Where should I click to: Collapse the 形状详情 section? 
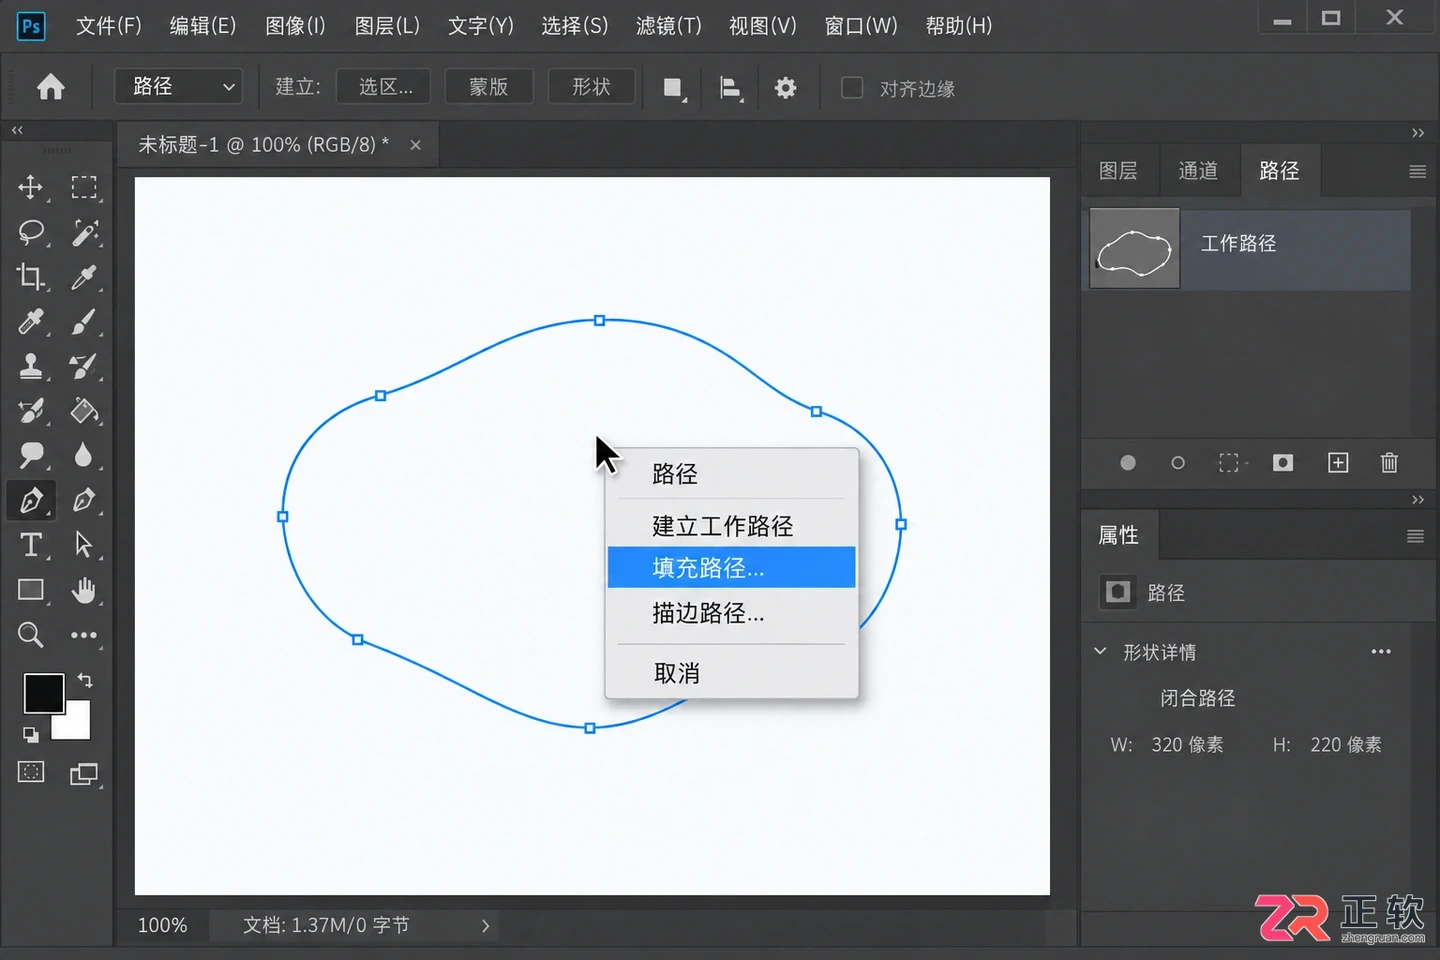pyautogui.click(x=1100, y=652)
